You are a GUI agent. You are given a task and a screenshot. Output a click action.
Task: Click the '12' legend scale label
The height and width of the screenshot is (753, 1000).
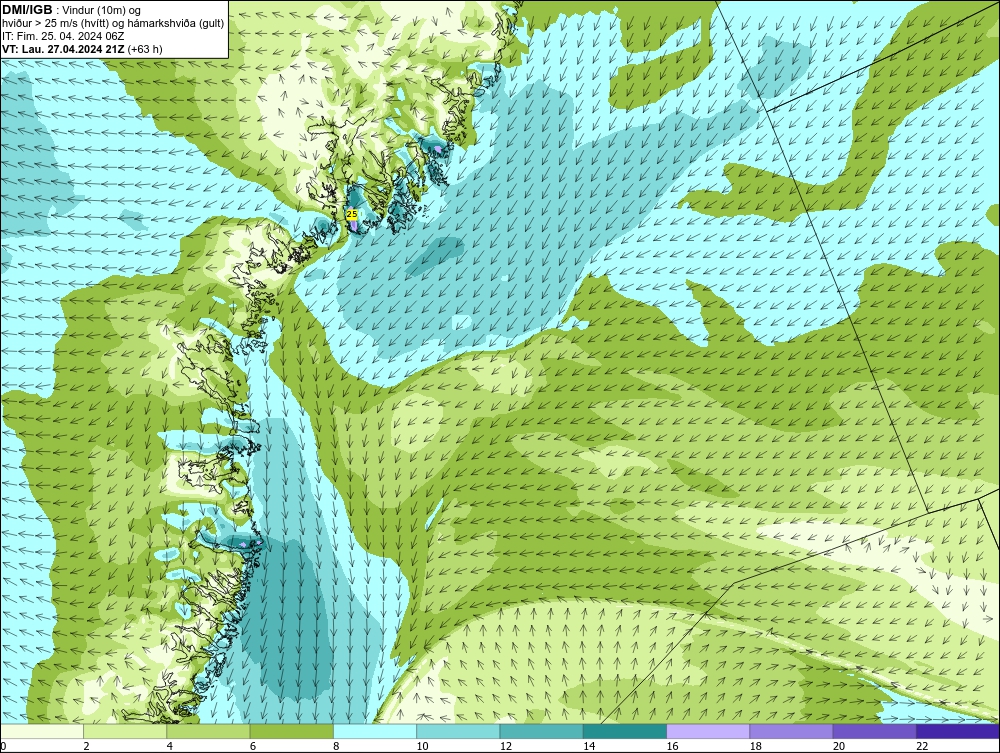click(506, 747)
